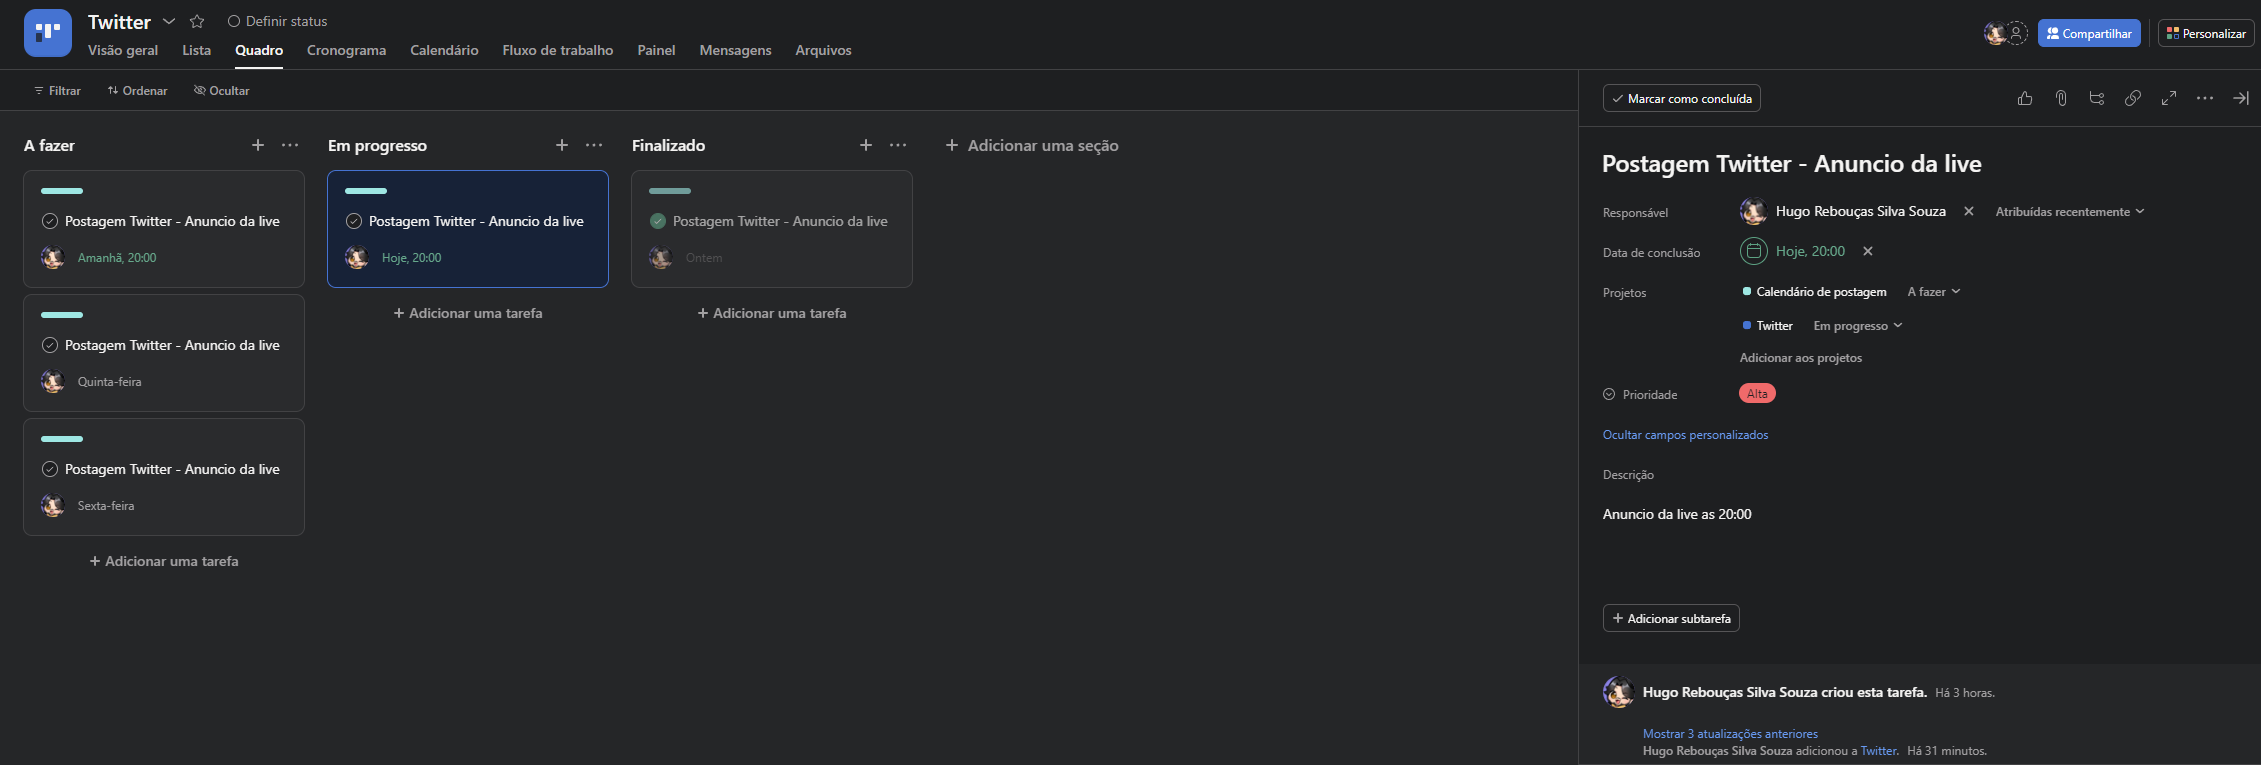Remove assignee Hugo Rebouças Silva Souza
Screen dimensions: 2261x765
tap(1969, 211)
